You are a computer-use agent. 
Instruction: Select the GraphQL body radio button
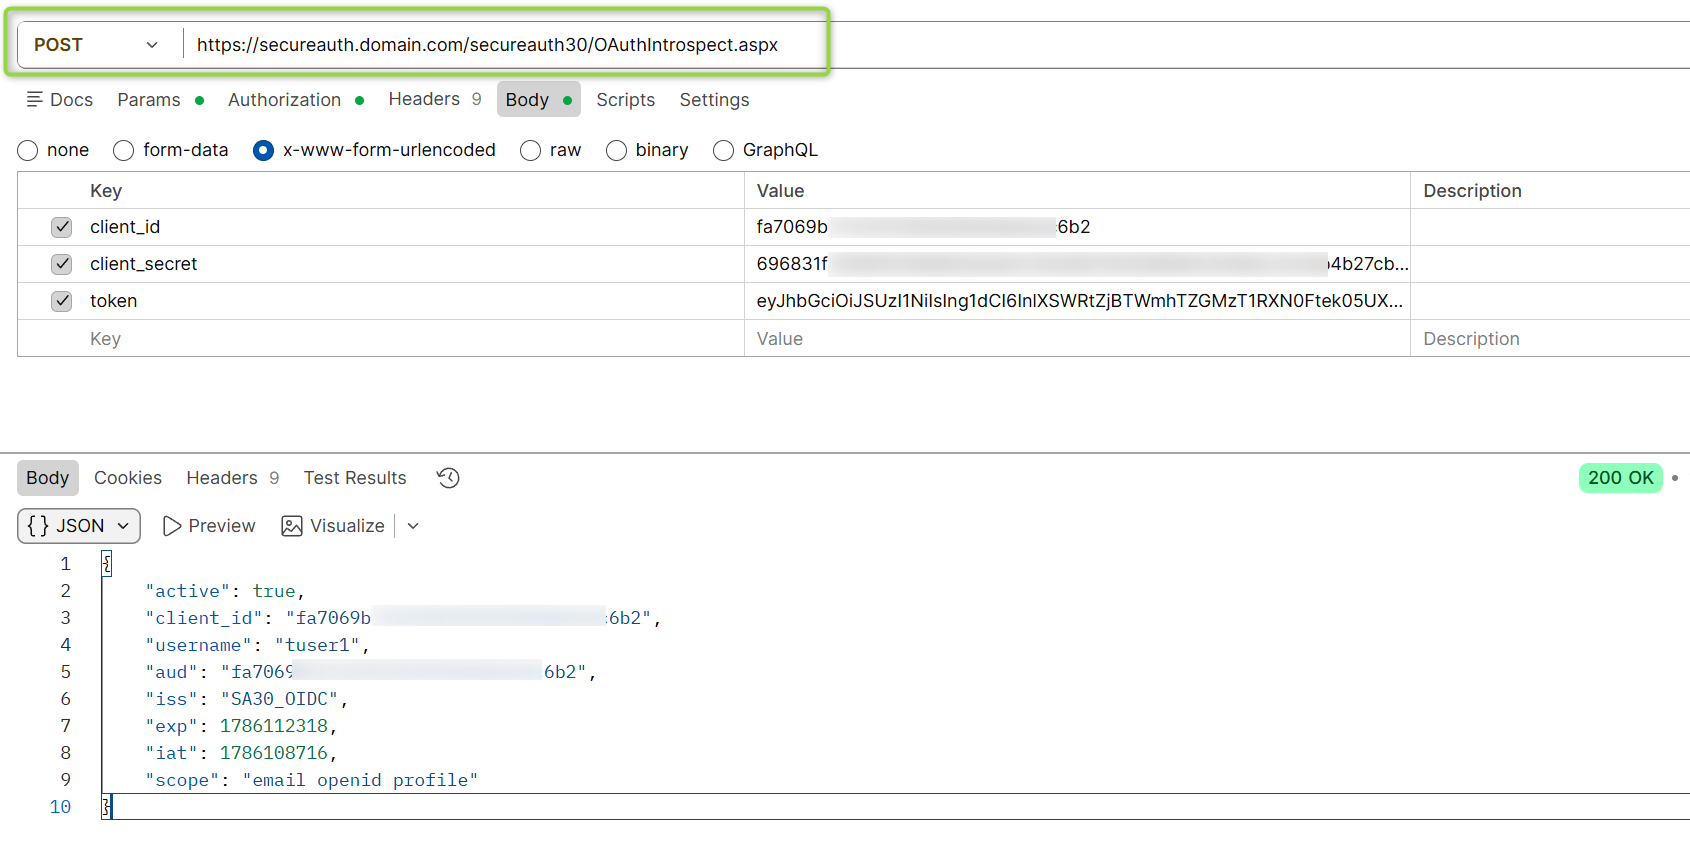(723, 150)
